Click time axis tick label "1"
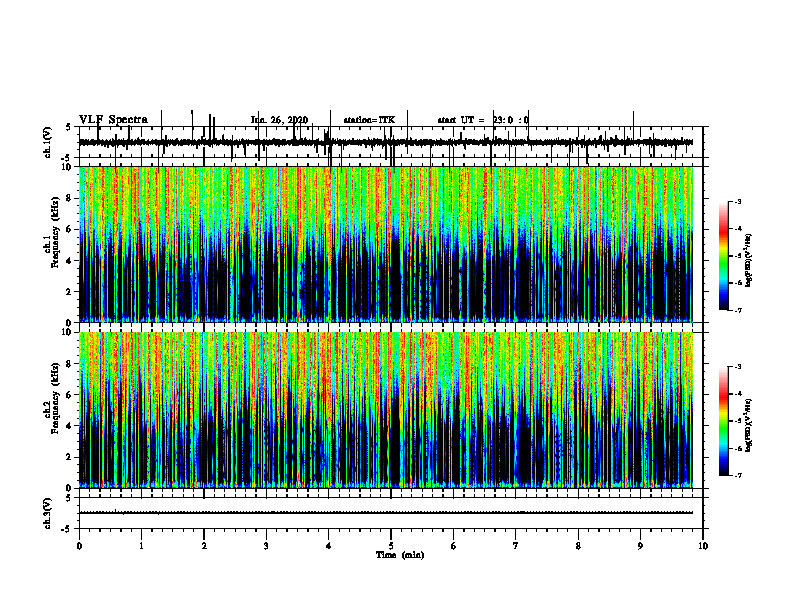This screenshot has height=612, width=792. pyautogui.click(x=141, y=546)
